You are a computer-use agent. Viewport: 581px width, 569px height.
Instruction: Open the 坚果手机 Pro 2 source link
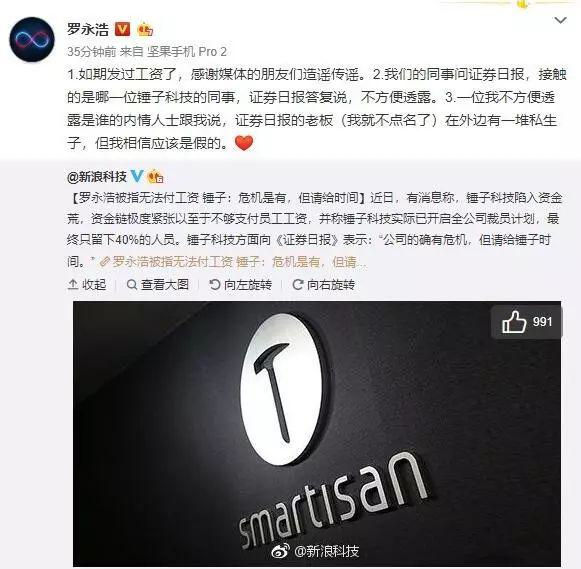tap(187, 52)
